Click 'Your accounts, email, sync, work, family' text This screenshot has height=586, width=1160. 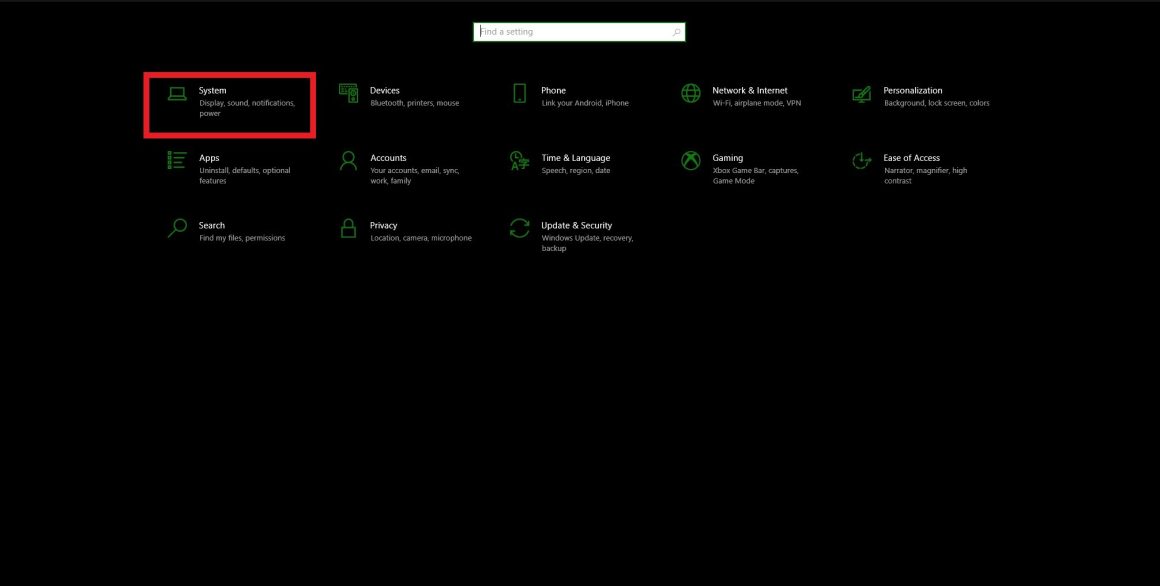(x=415, y=175)
